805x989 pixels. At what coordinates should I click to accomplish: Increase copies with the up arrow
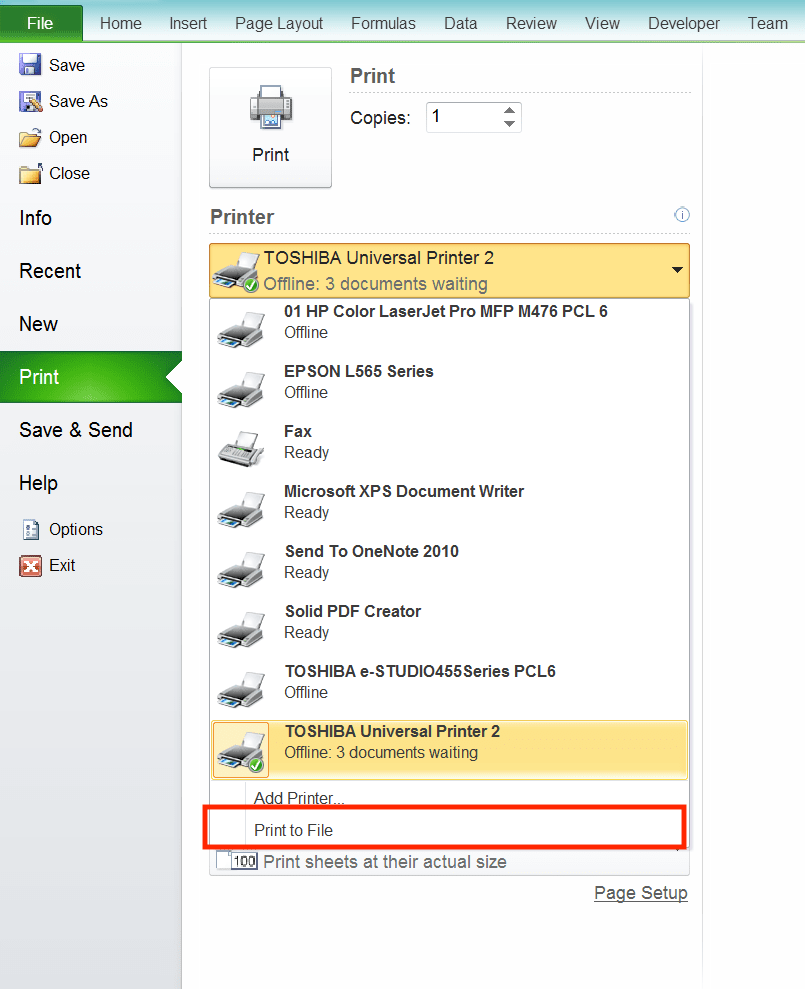(509, 110)
